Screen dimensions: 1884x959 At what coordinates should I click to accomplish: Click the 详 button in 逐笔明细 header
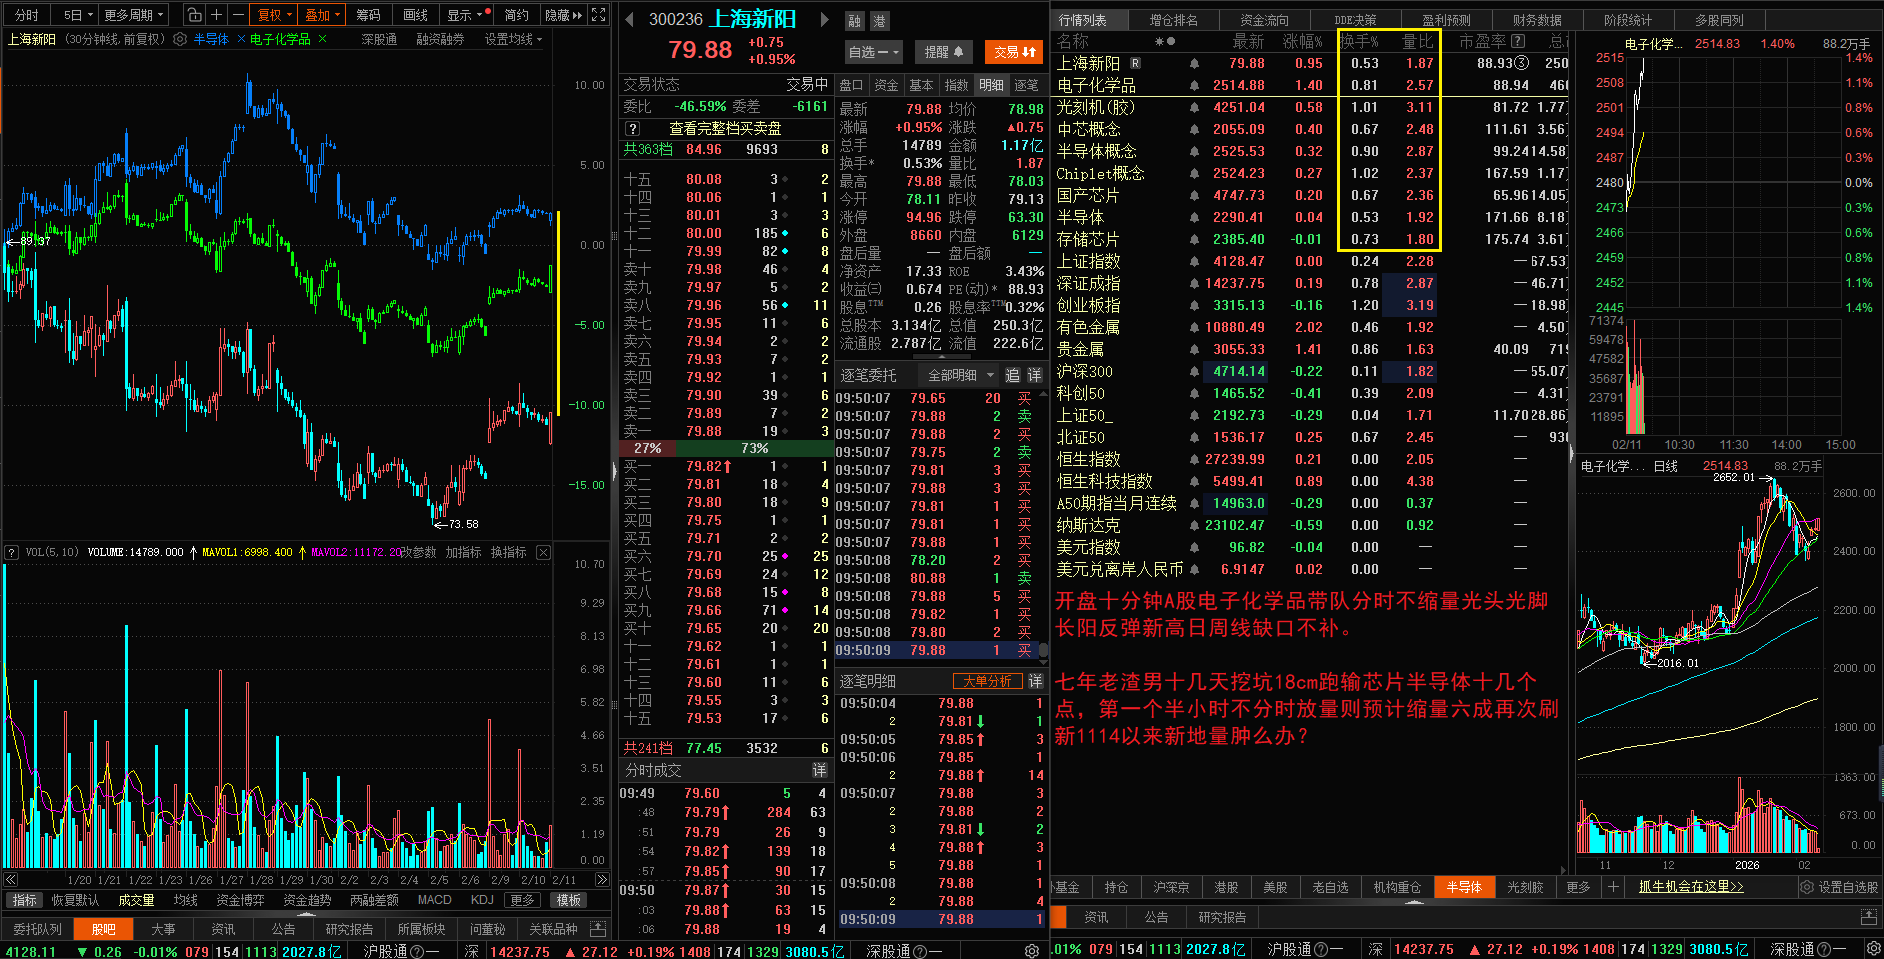pyautogui.click(x=1035, y=681)
